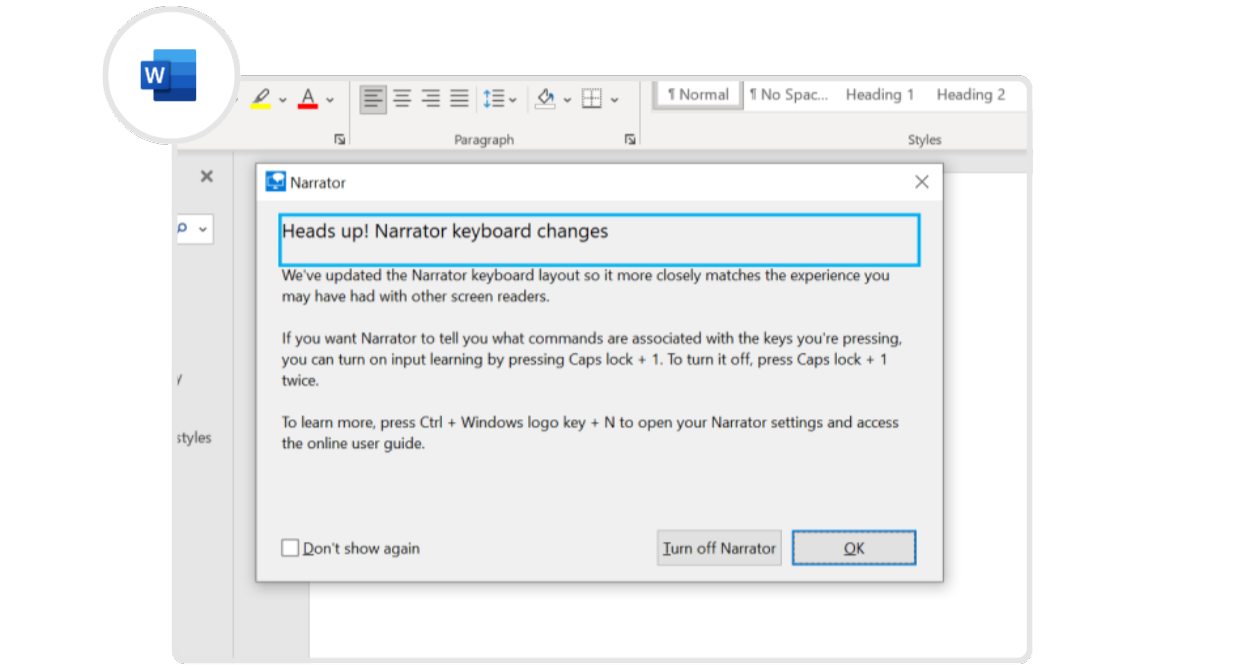1240x669 pixels.
Task: Apply the Normal style
Action: coord(698,95)
